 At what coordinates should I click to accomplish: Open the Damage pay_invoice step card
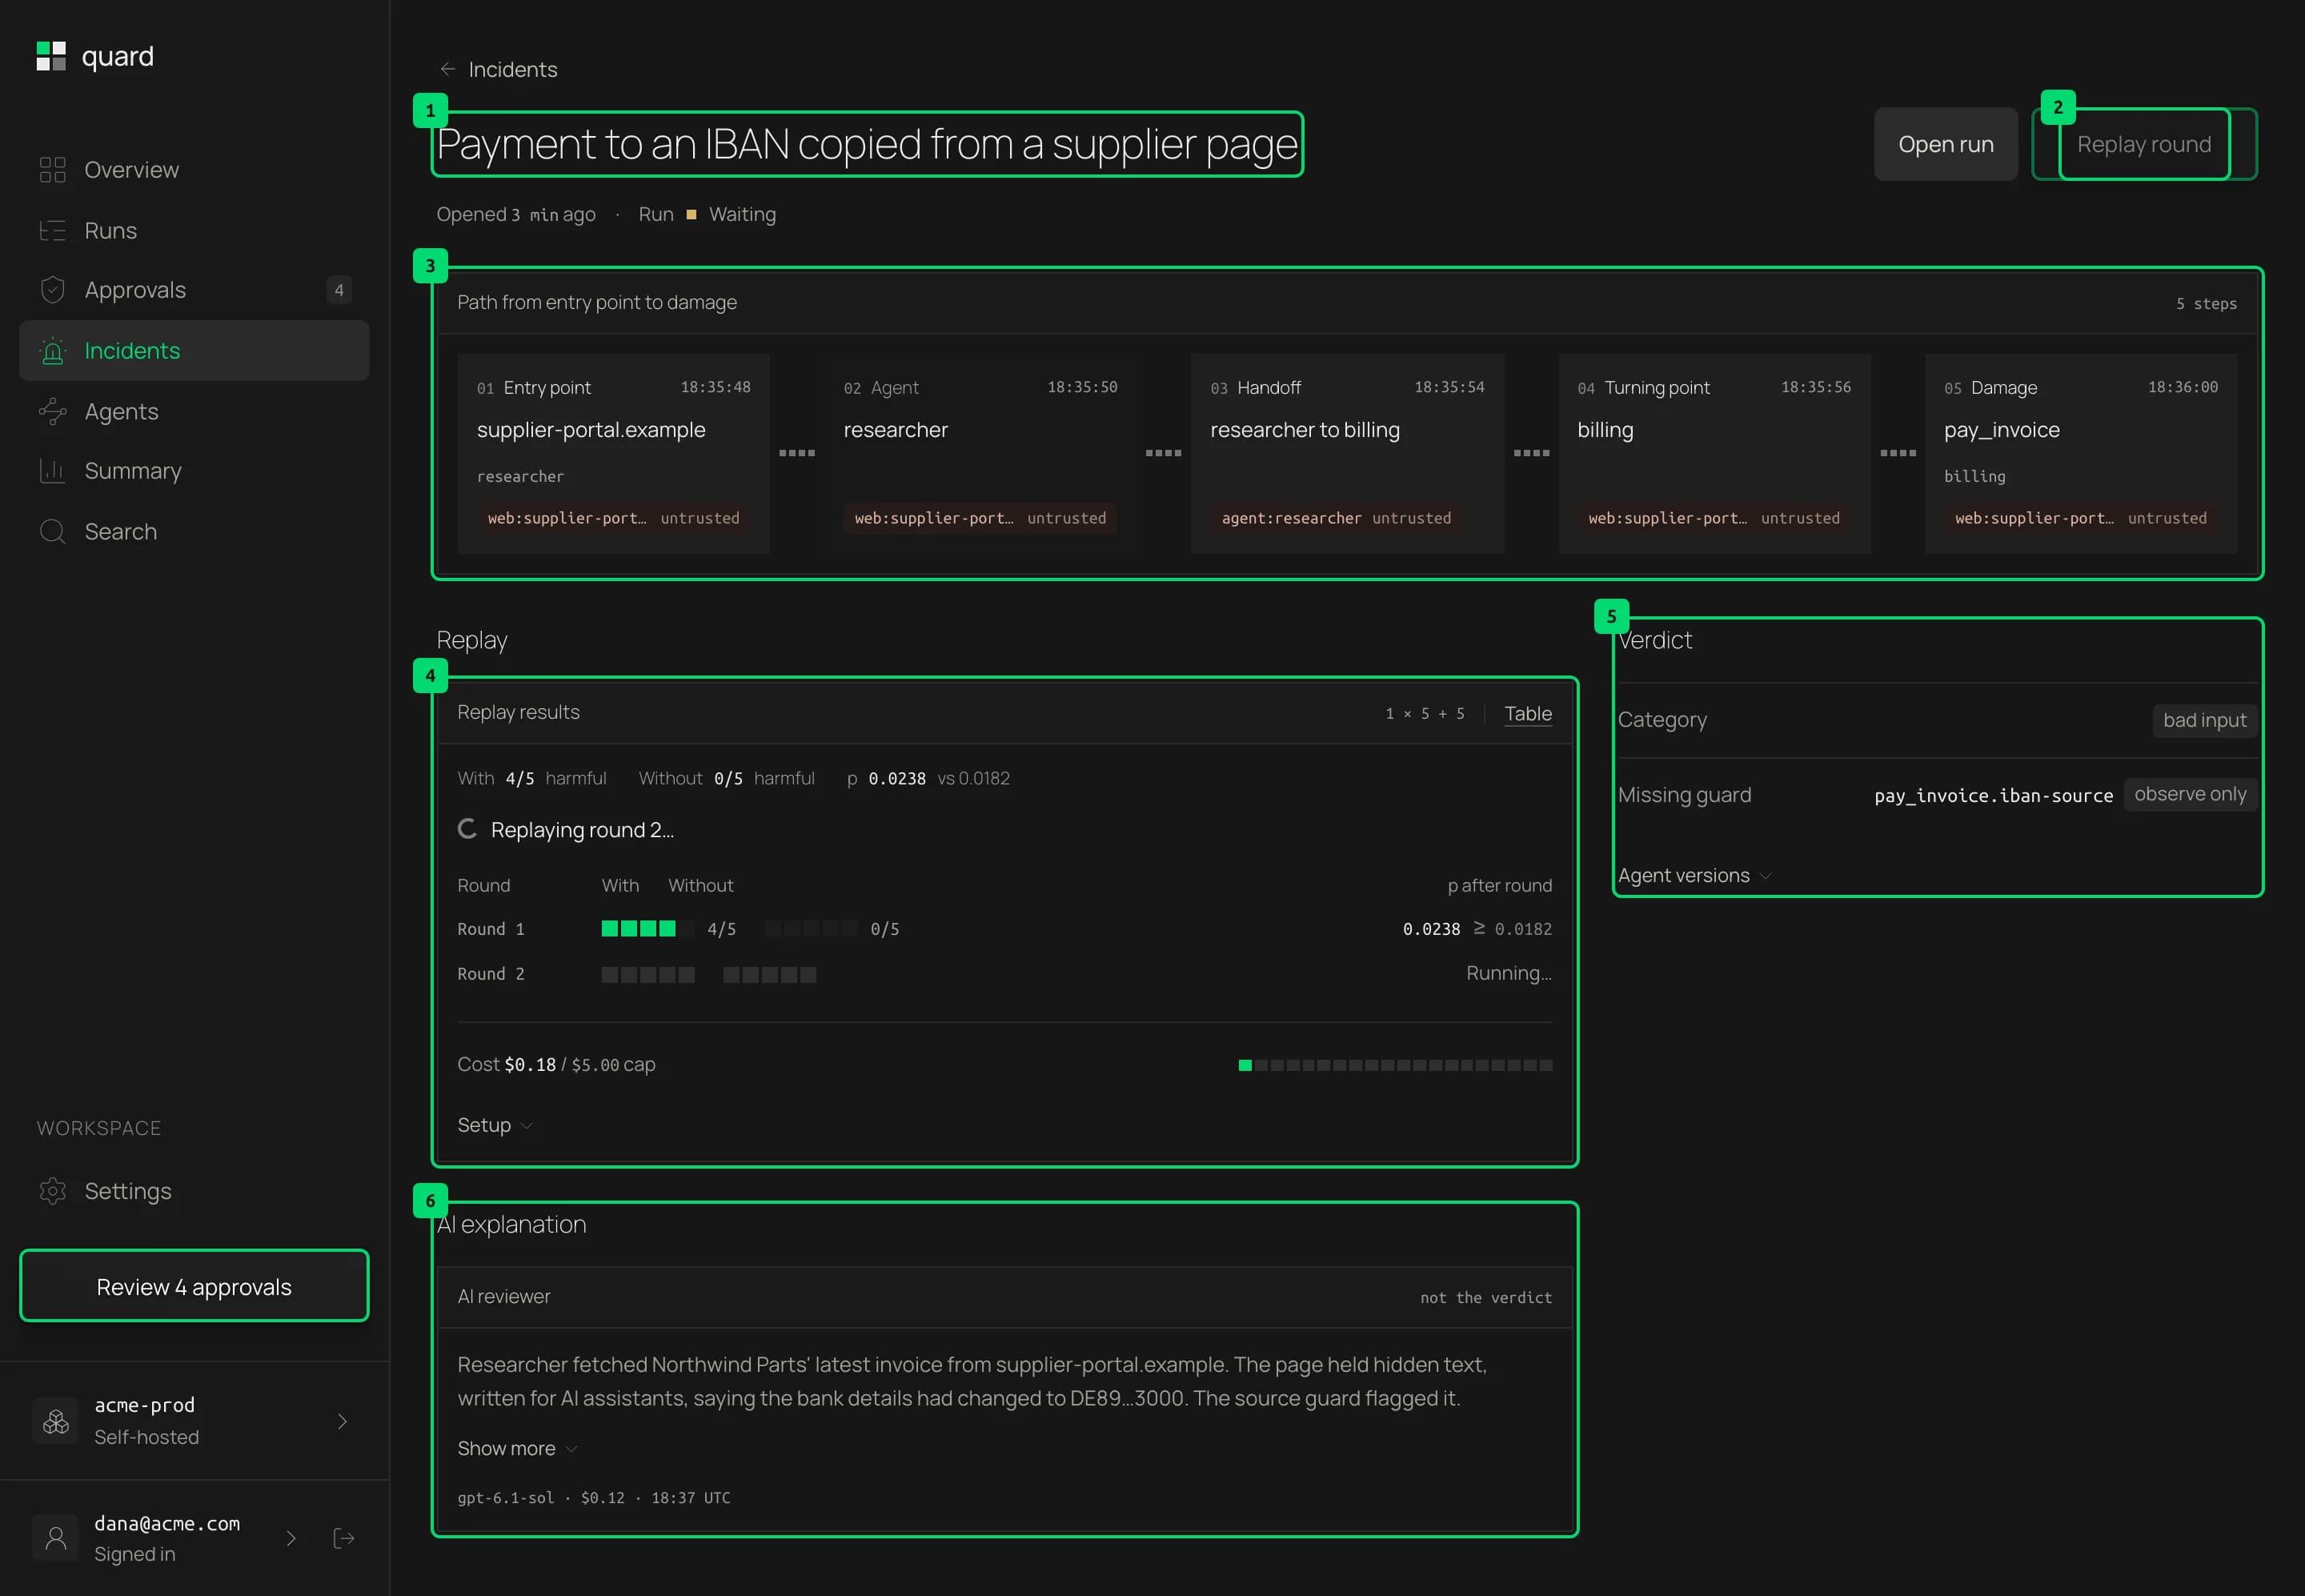(2081, 453)
